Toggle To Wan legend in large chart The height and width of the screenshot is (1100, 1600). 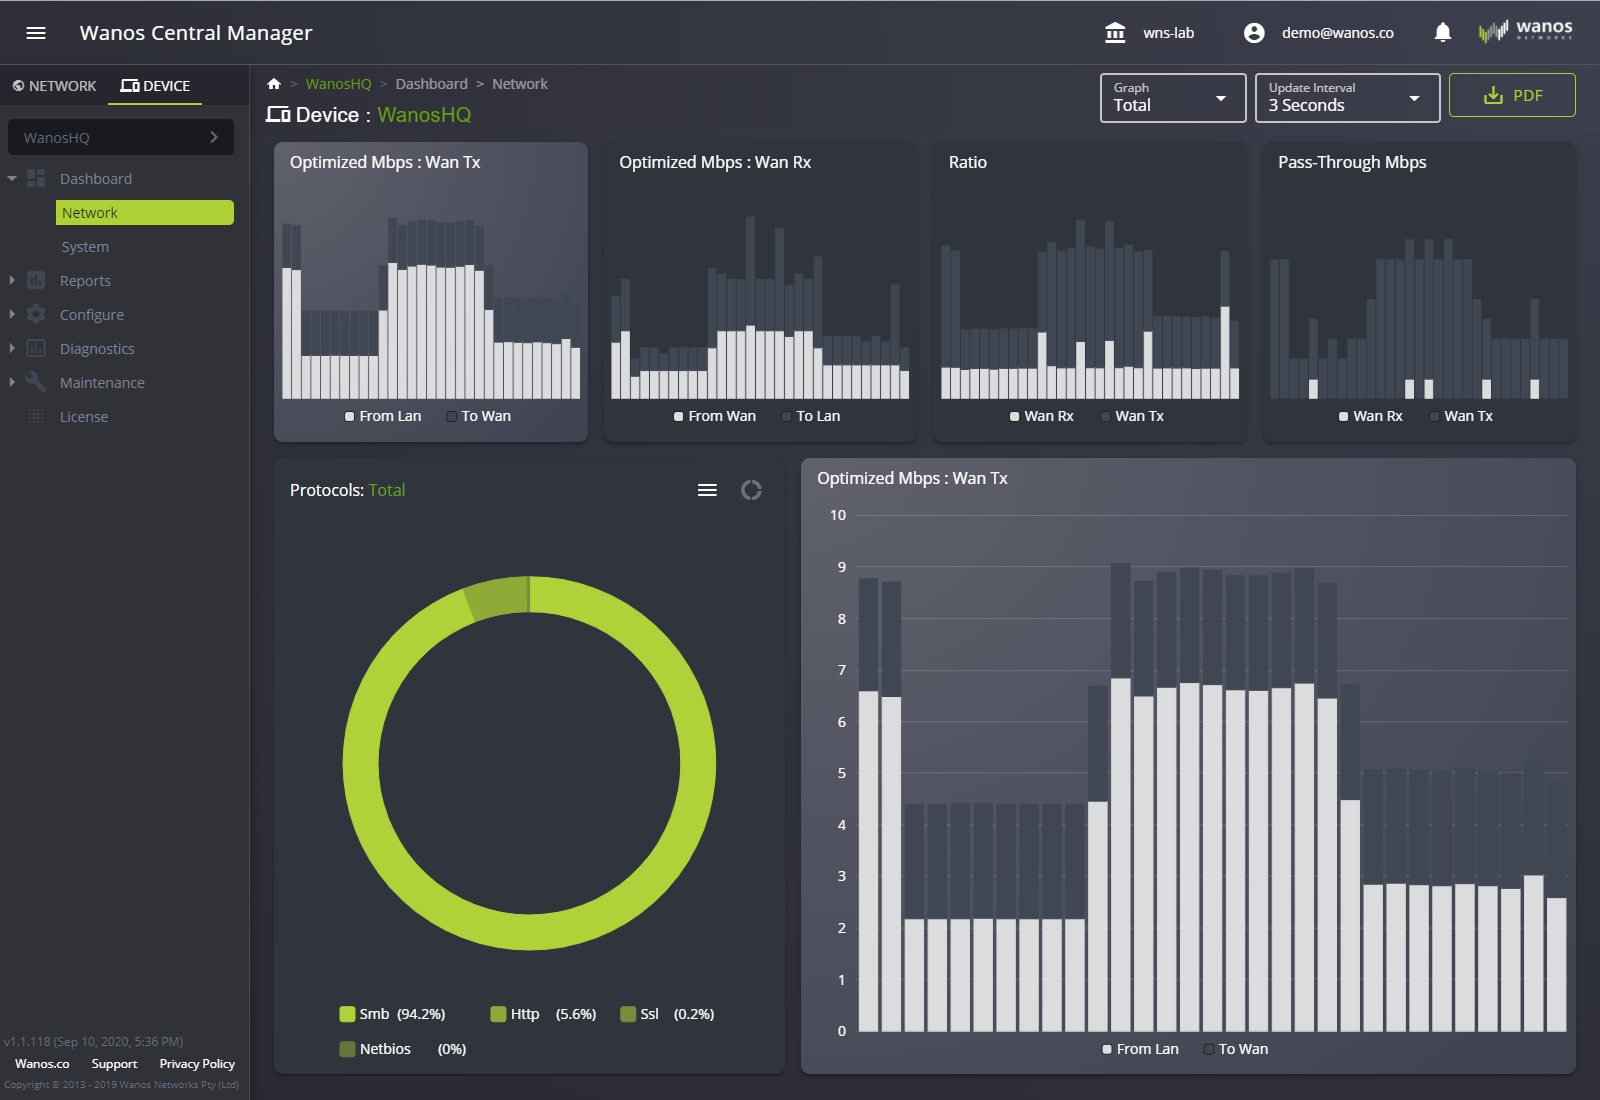pos(1235,1049)
